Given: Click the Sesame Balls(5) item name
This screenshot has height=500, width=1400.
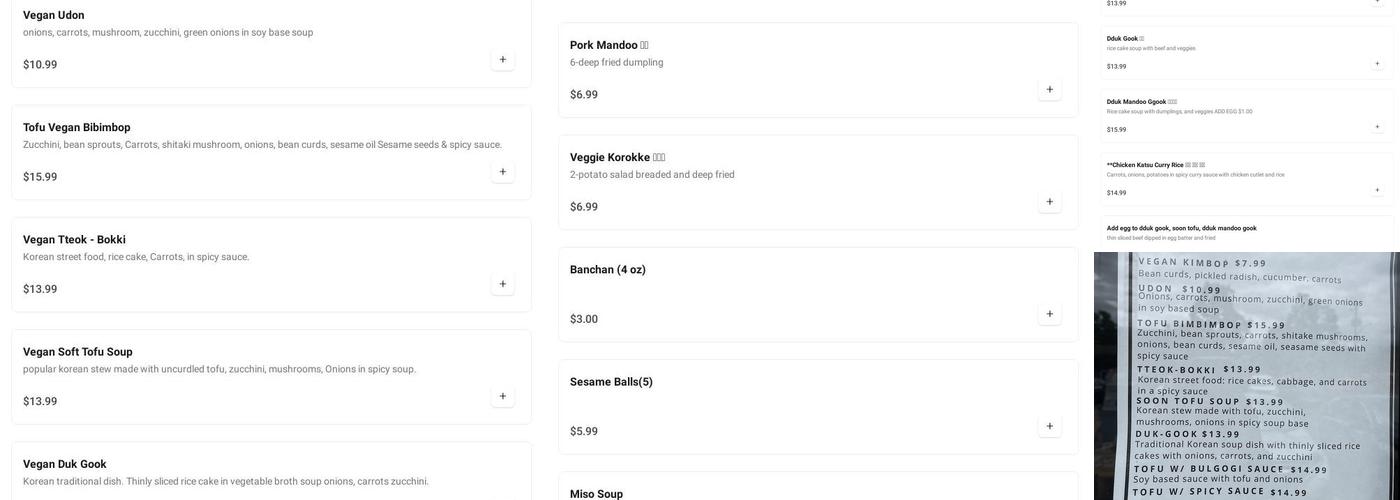Looking at the screenshot, I should (611, 382).
